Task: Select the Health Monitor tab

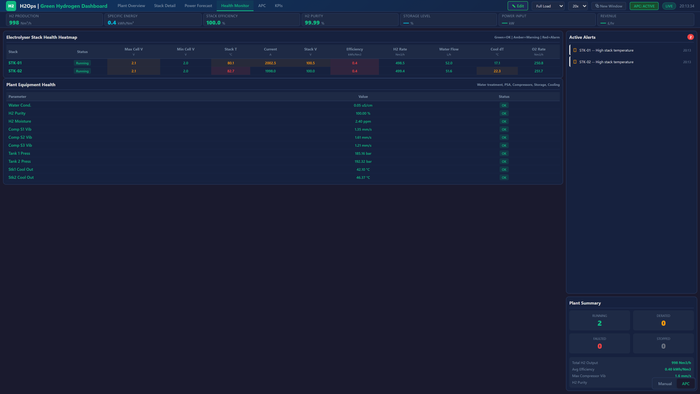Action: 235,6
